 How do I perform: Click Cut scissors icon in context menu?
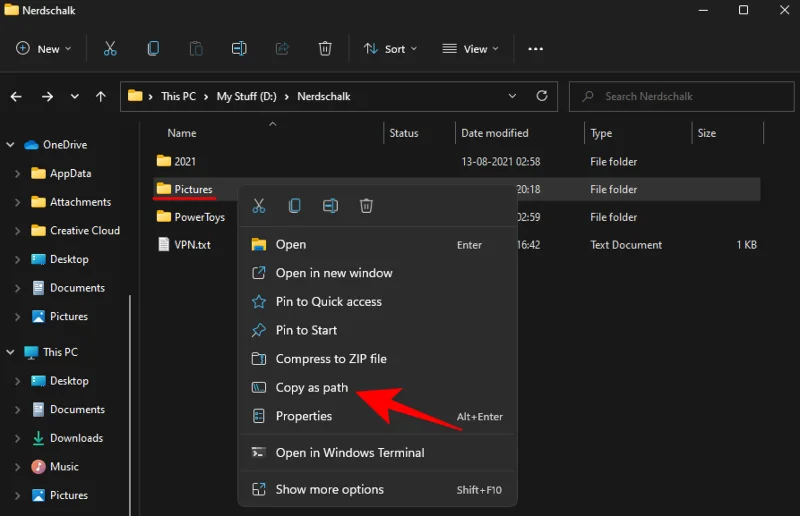click(x=259, y=206)
